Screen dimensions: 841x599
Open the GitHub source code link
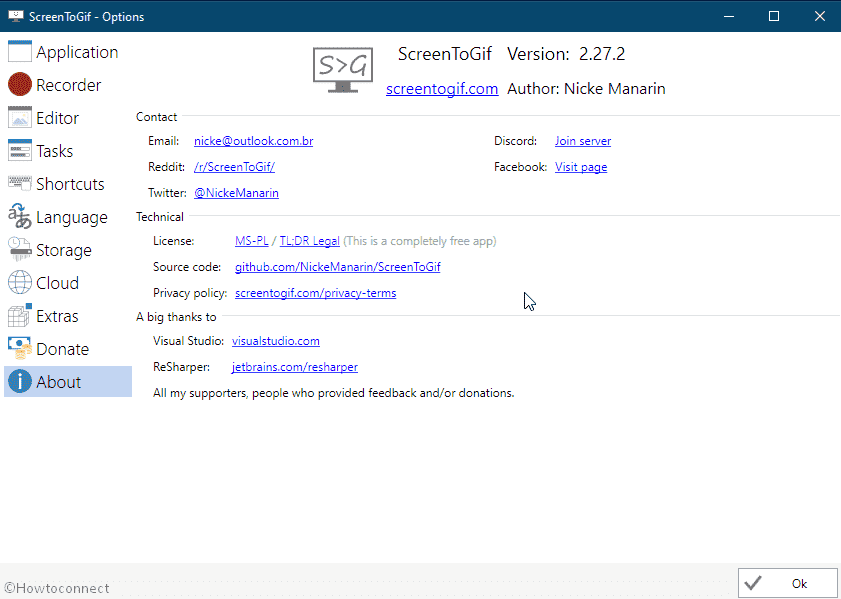(x=336, y=266)
